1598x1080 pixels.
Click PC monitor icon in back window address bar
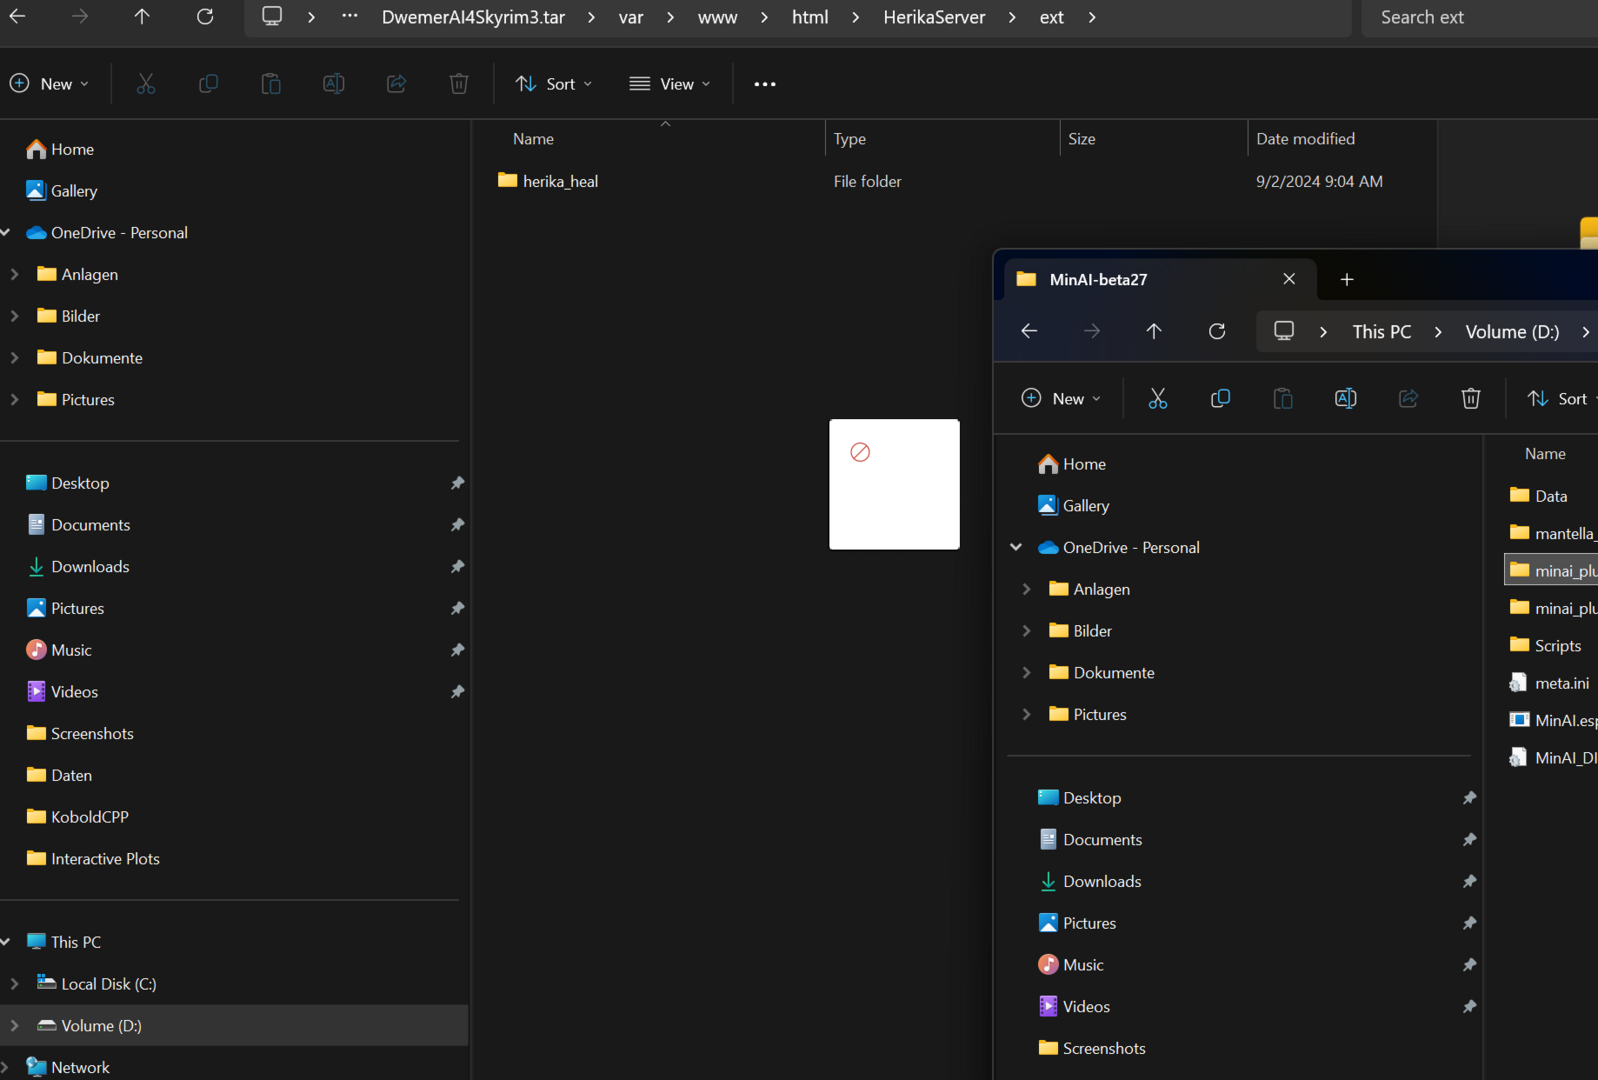point(272,17)
